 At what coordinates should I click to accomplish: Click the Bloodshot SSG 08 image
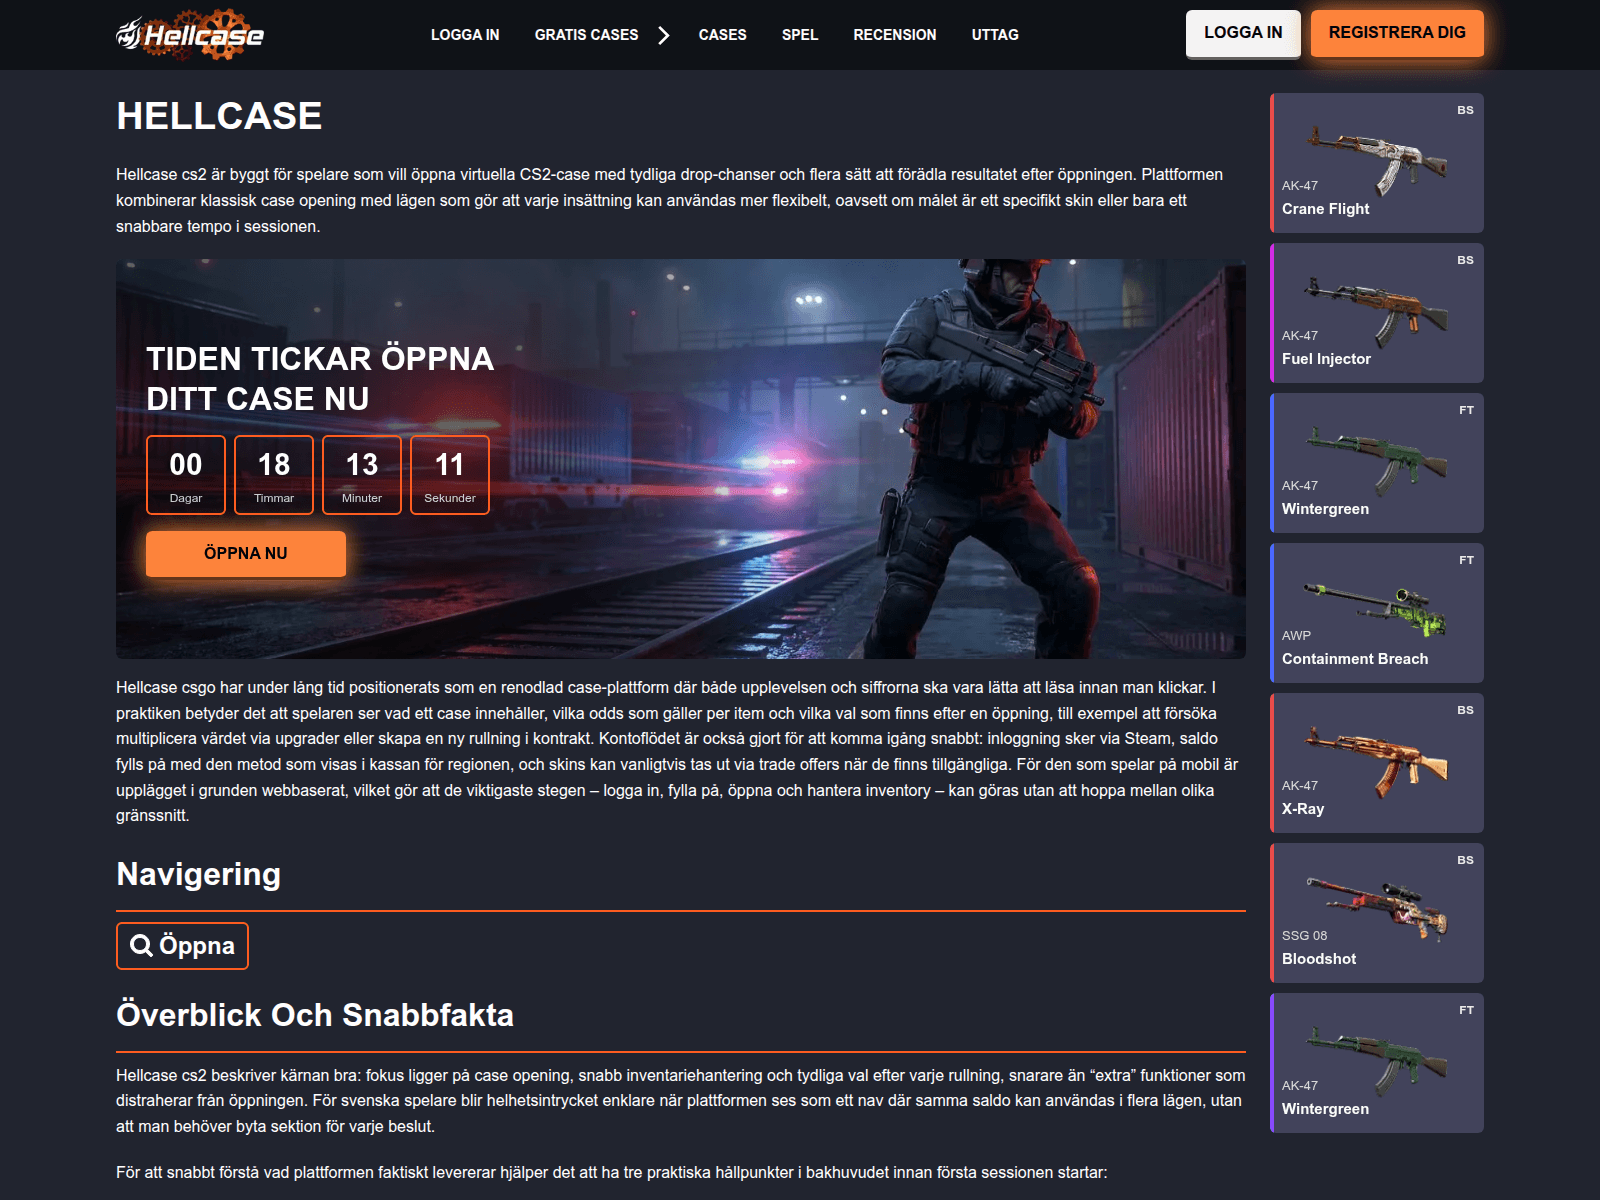point(1378,910)
